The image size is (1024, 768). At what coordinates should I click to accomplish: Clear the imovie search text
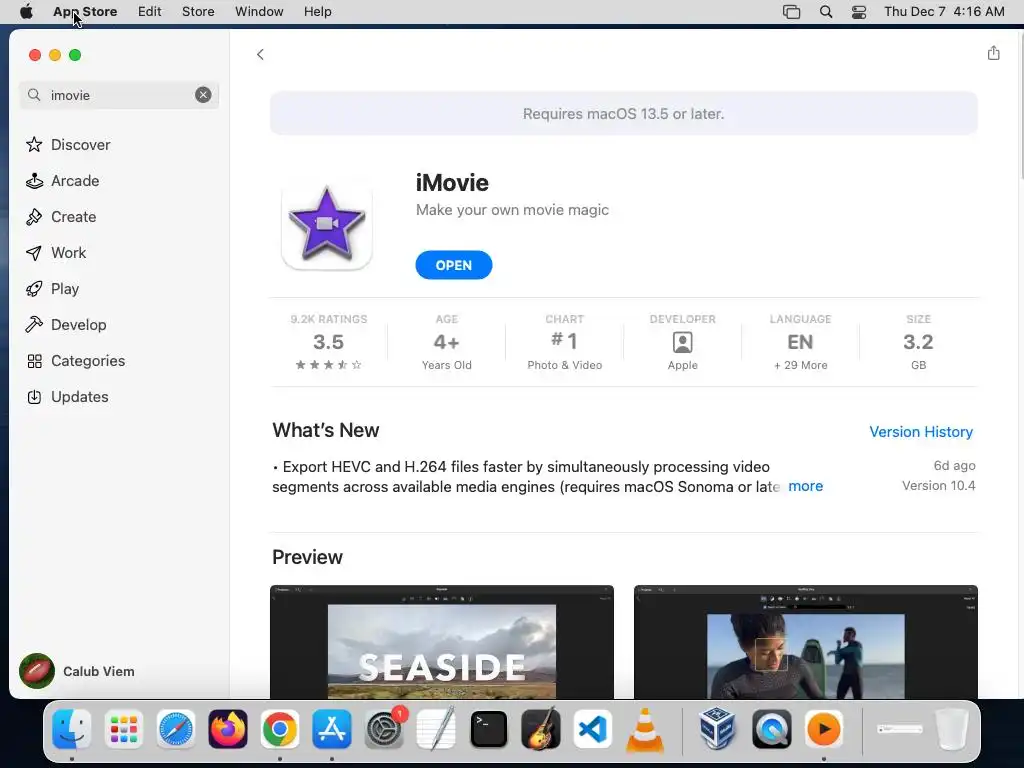(203, 95)
